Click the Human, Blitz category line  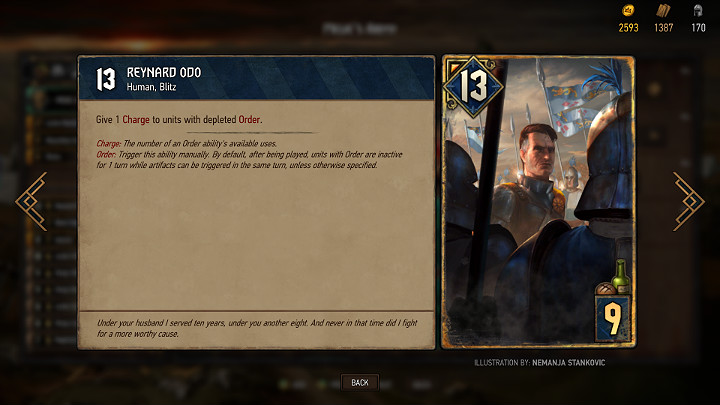[x=152, y=87]
